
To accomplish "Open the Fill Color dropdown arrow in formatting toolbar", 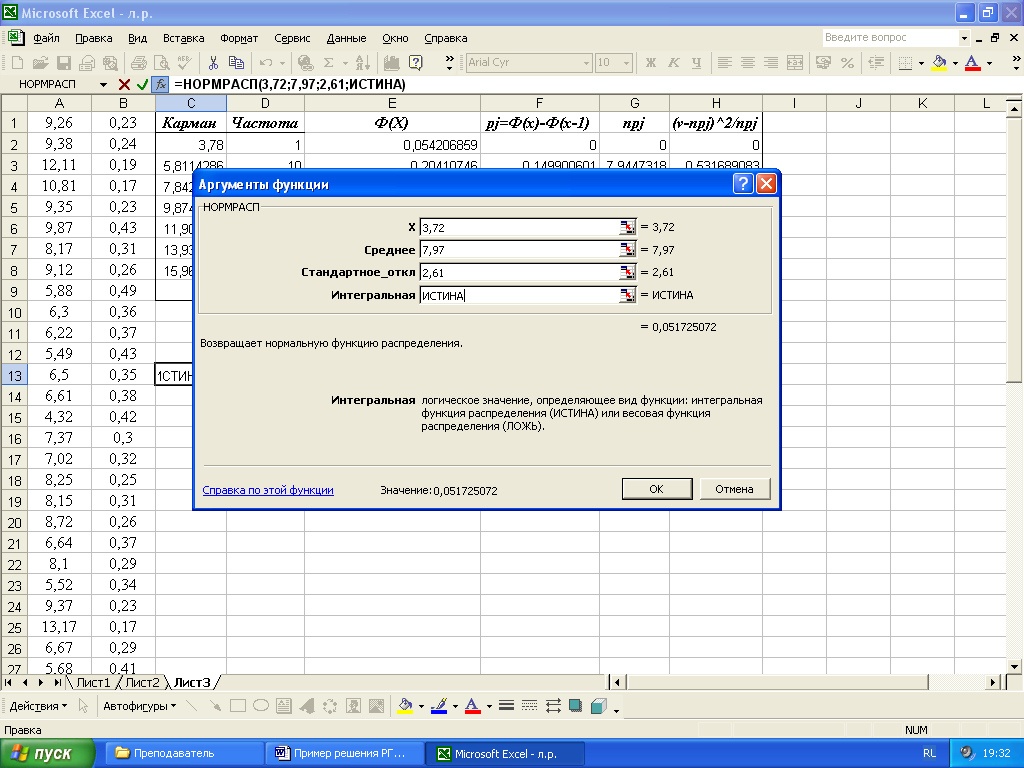I will (x=955, y=63).
